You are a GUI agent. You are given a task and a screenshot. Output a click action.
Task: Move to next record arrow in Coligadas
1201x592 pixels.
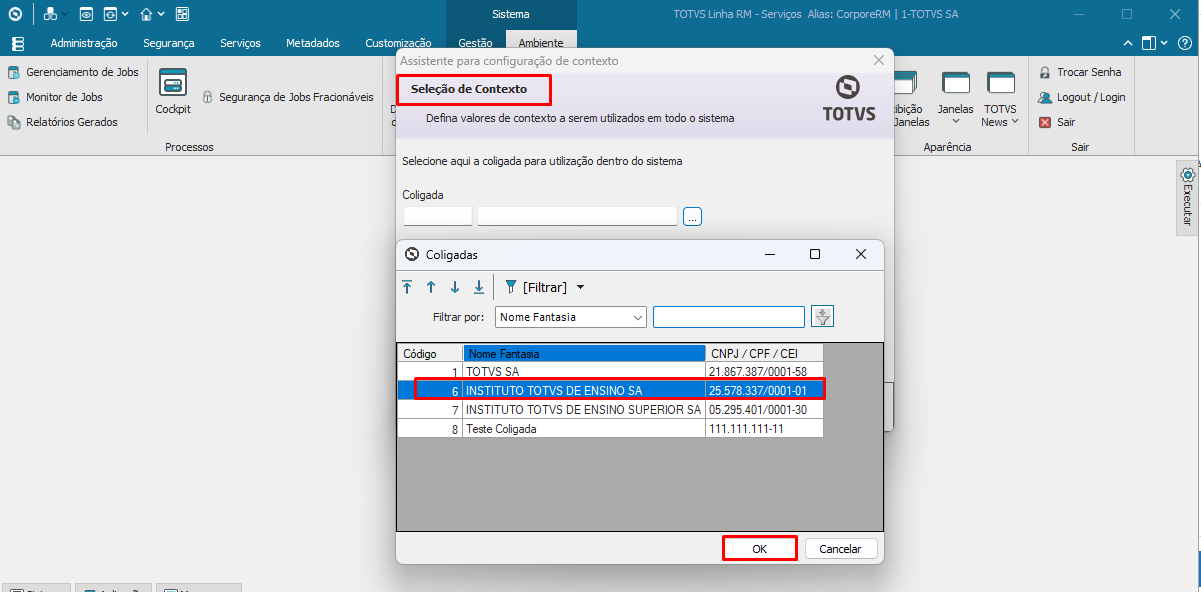(455, 287)
